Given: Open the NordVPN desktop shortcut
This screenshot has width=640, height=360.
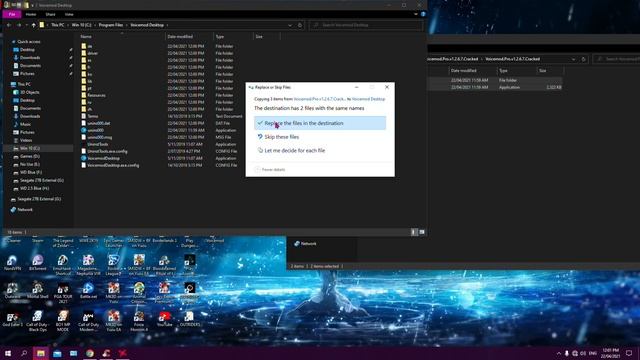Looking at the screenshot, I should (x=12, y=262).
